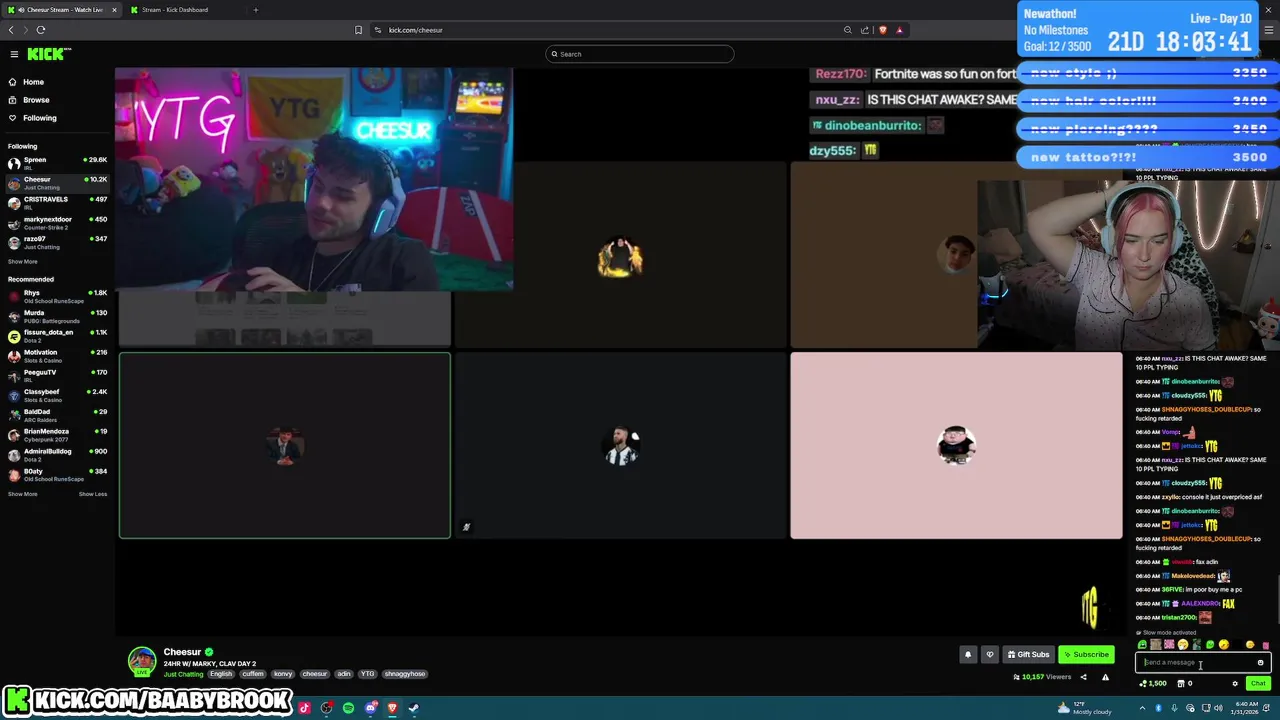The height and width of the screenshot is (720, 1280).
Task: Open the zoom magnifier icon in address bar
Action: (848, 30)
